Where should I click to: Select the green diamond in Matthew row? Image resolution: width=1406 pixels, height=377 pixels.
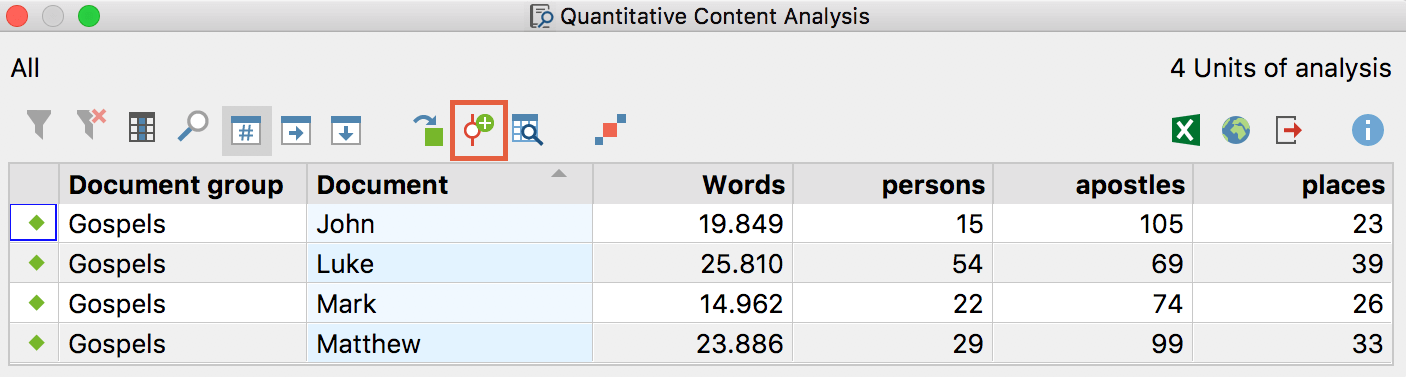pyautogui.click(x=38, y=344)
